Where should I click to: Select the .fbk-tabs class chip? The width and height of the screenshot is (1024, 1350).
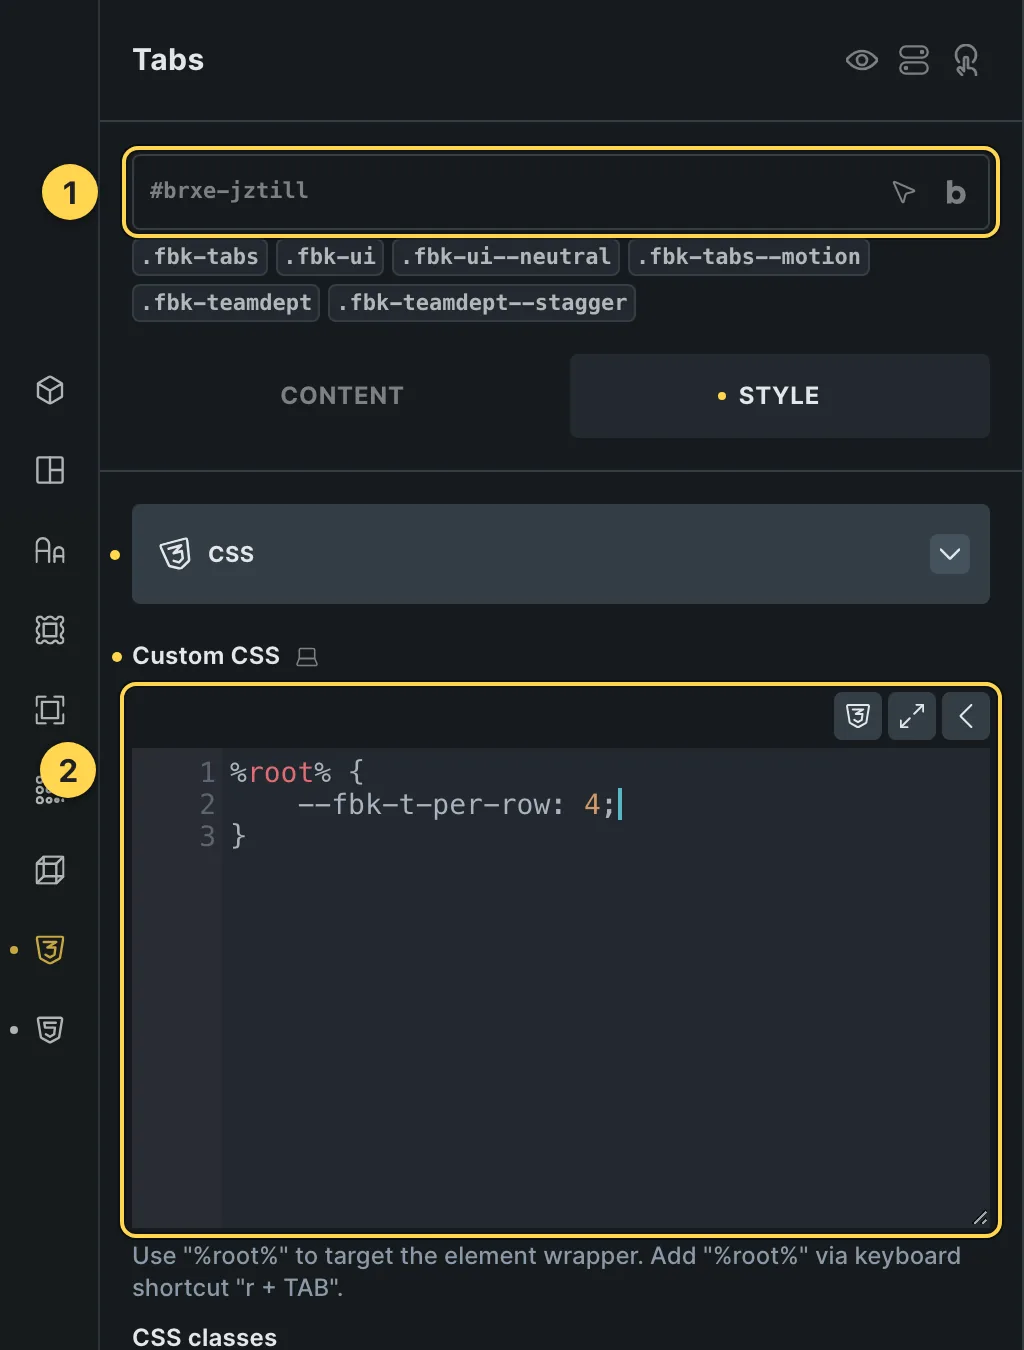[200, 257]
